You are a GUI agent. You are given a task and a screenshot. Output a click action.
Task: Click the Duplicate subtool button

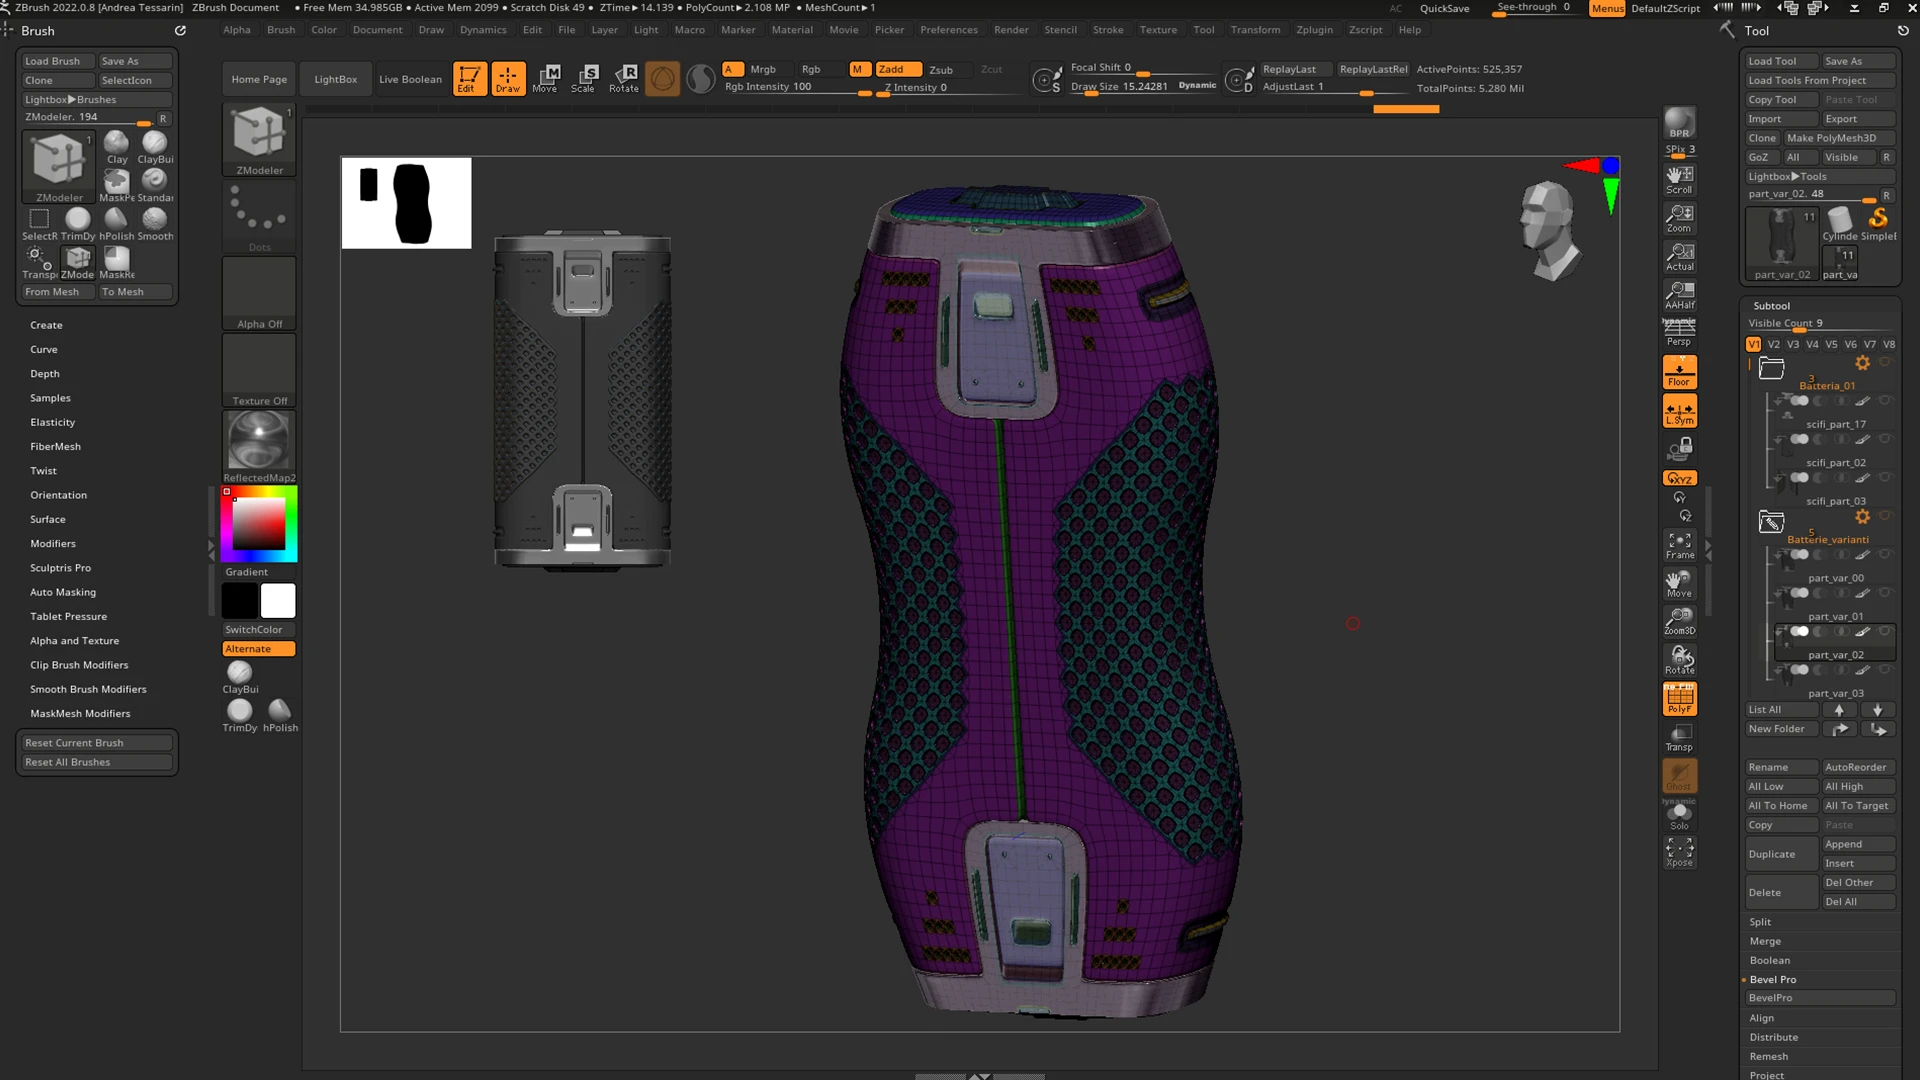(1781, 854)
